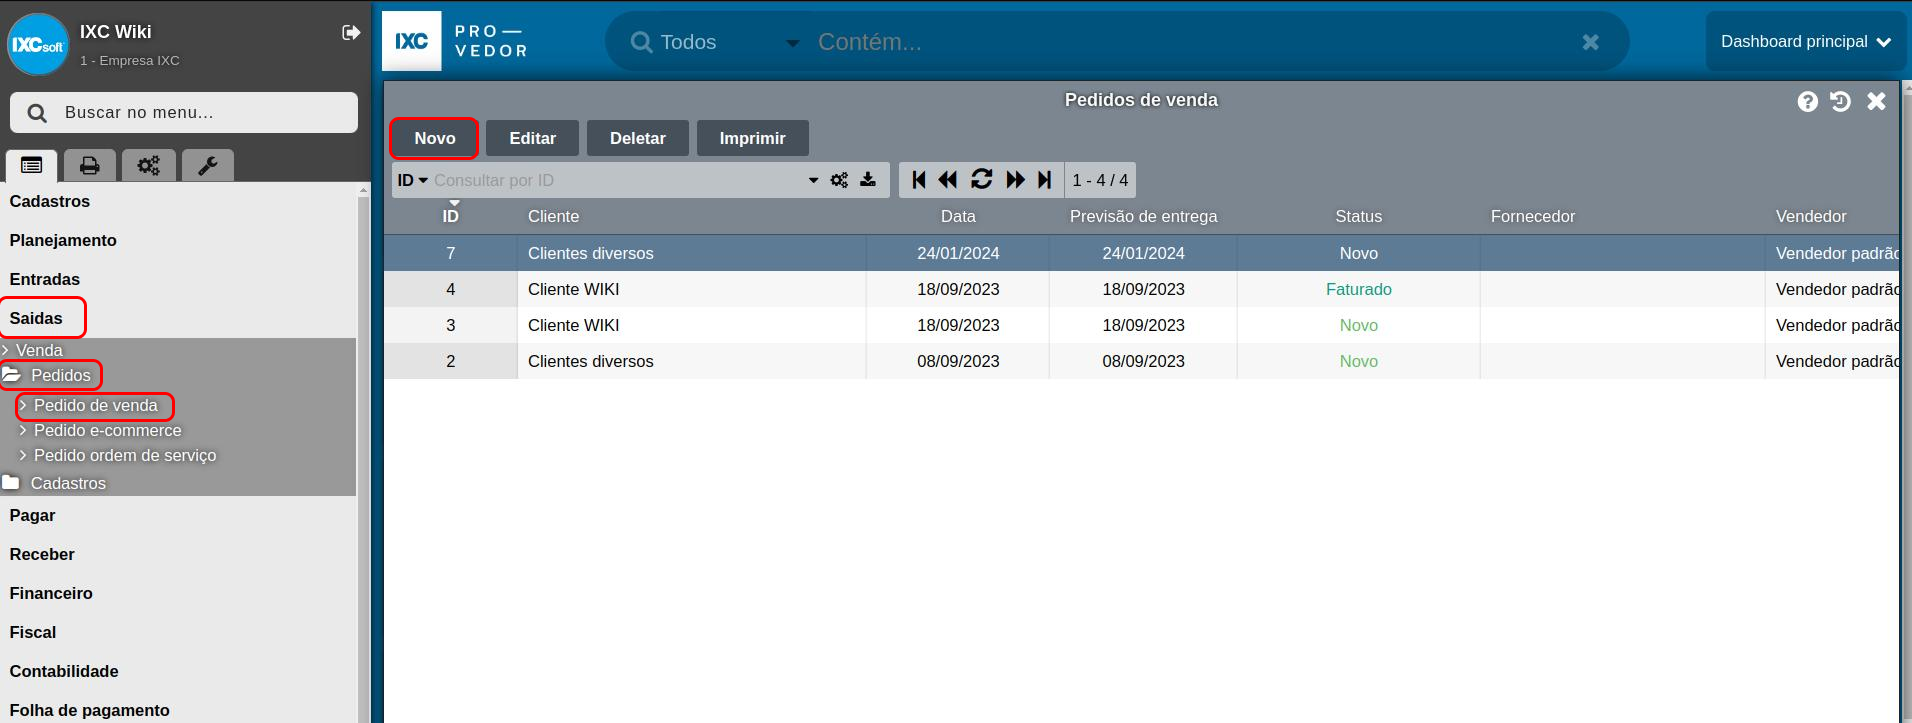
Task: Open the printer tab in sidebar
Action: 90,166
